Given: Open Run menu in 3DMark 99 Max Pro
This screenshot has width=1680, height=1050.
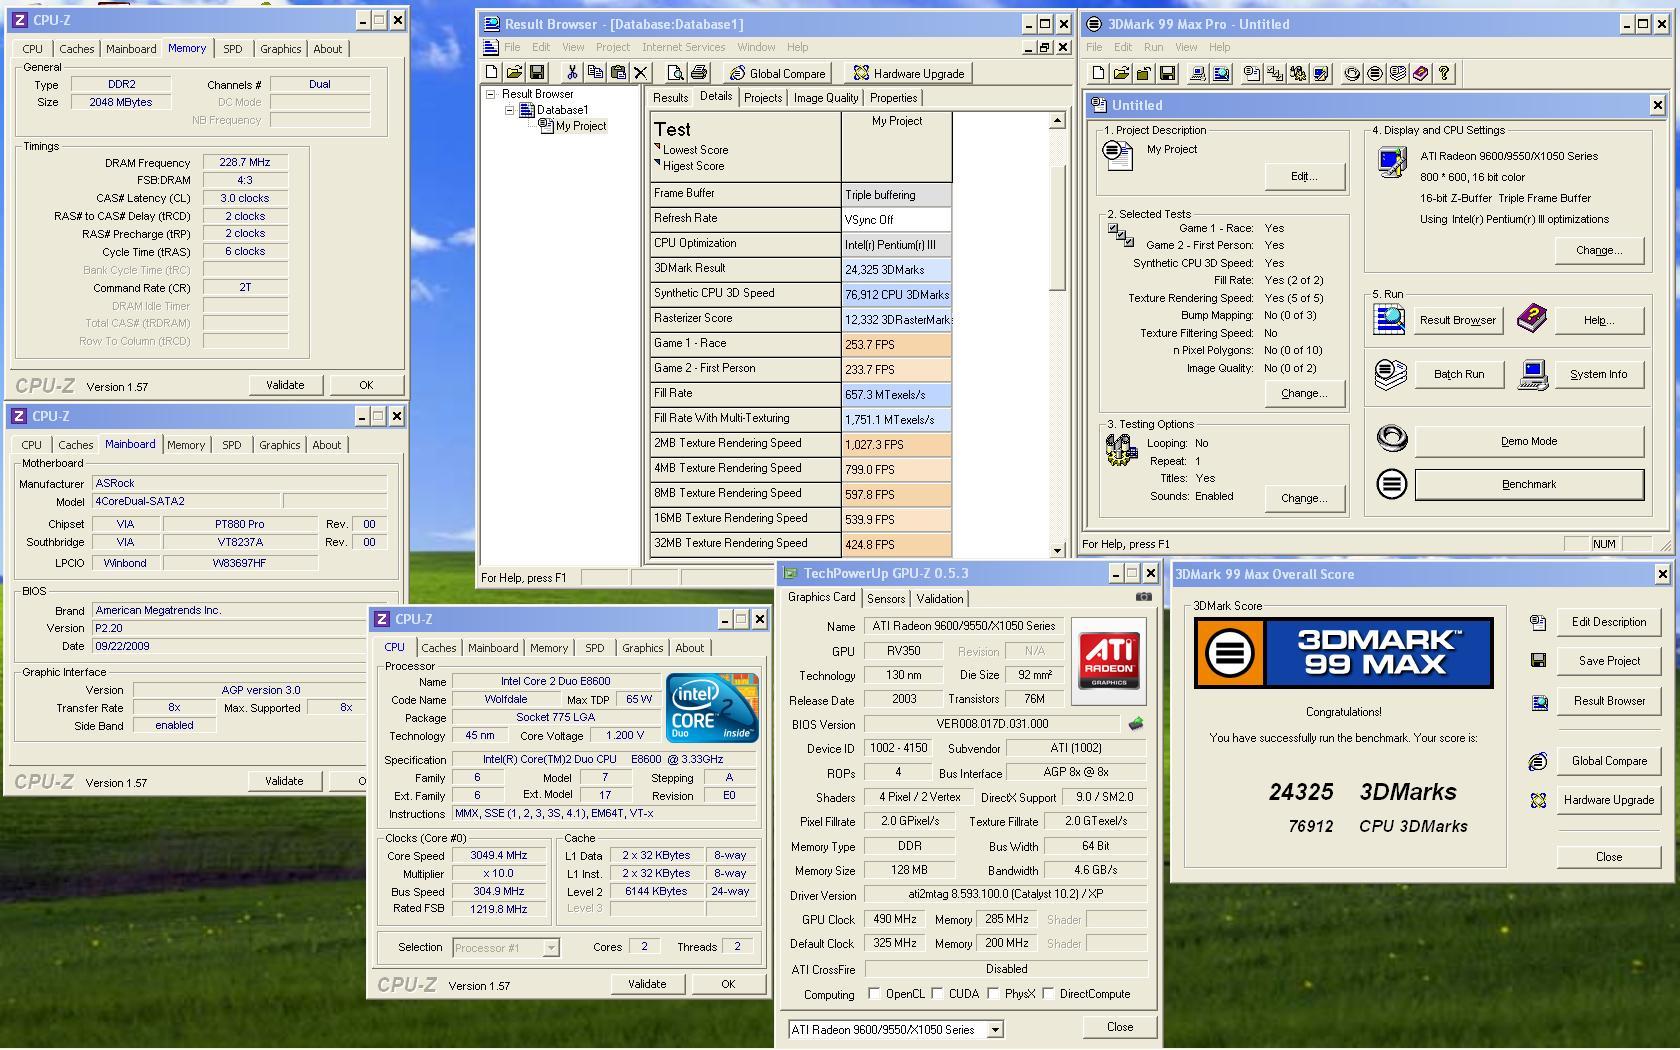Looking at the screenshot, I should click(1153, 47).
